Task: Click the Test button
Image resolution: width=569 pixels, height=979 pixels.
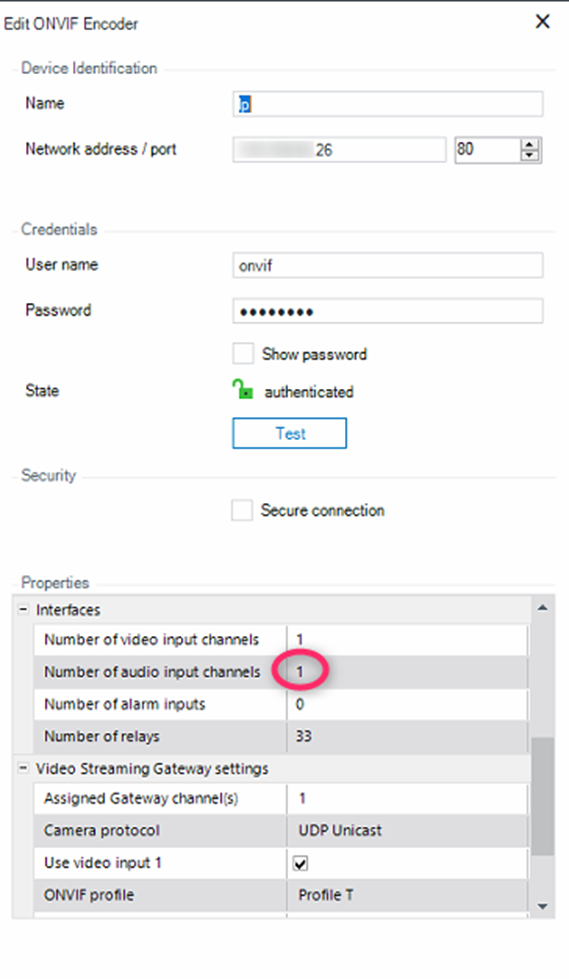Action: tap(290, 433)
